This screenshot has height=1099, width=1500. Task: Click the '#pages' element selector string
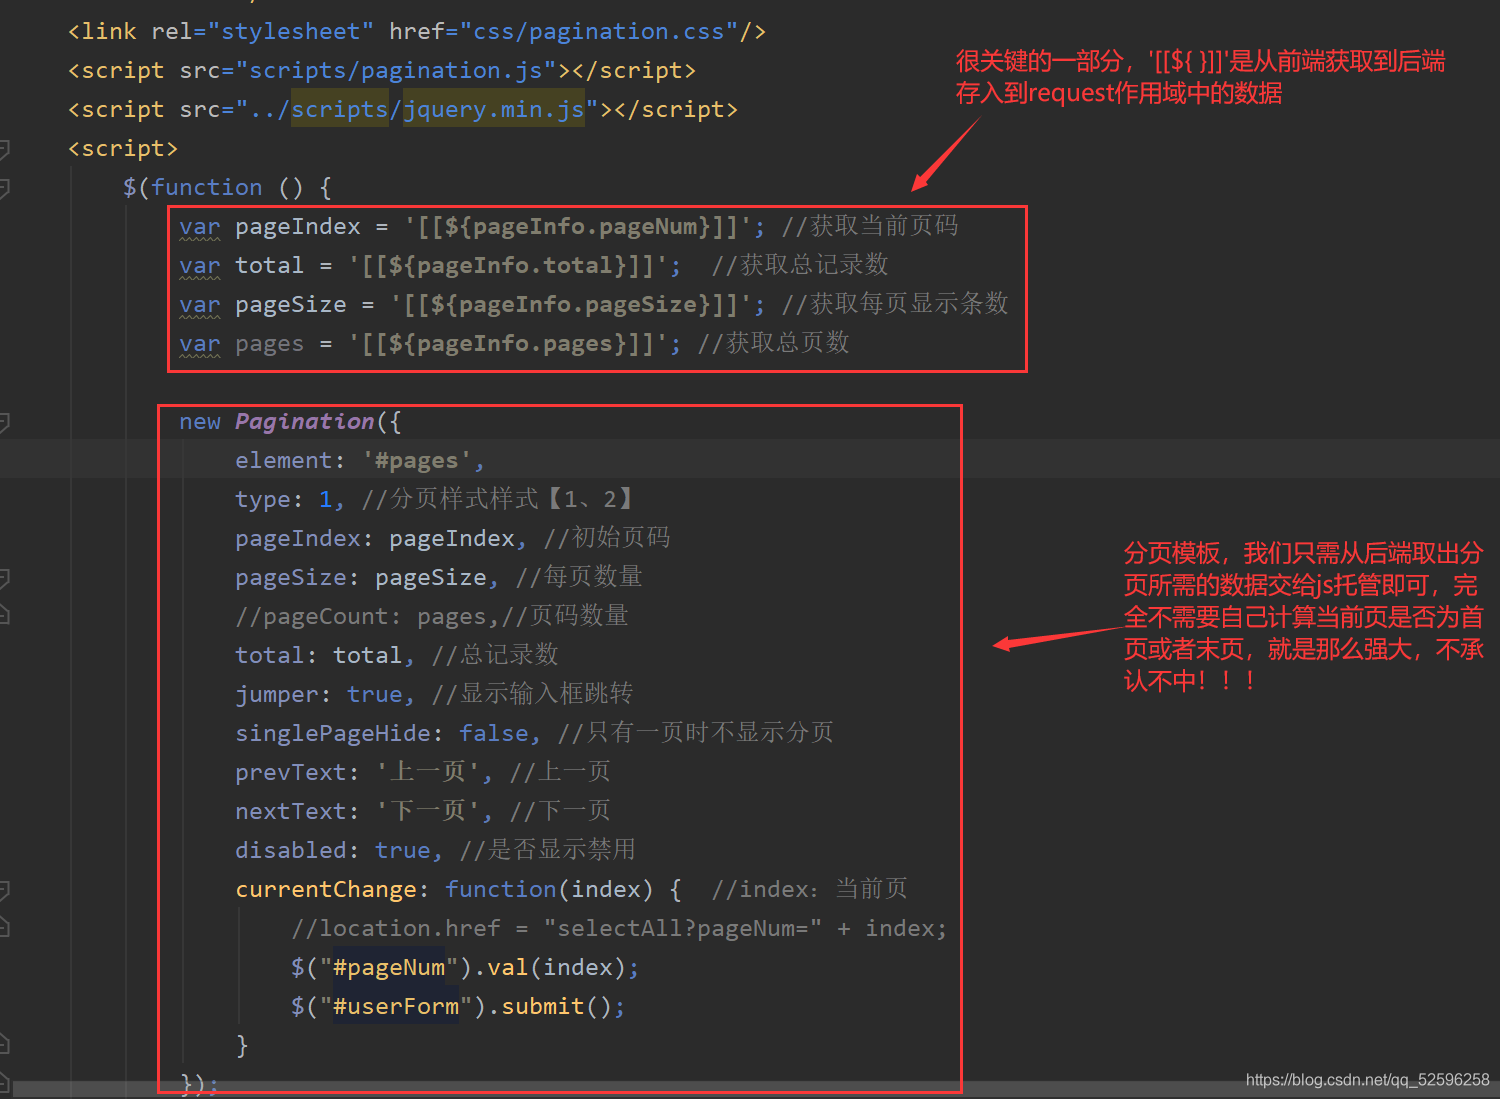417,461
